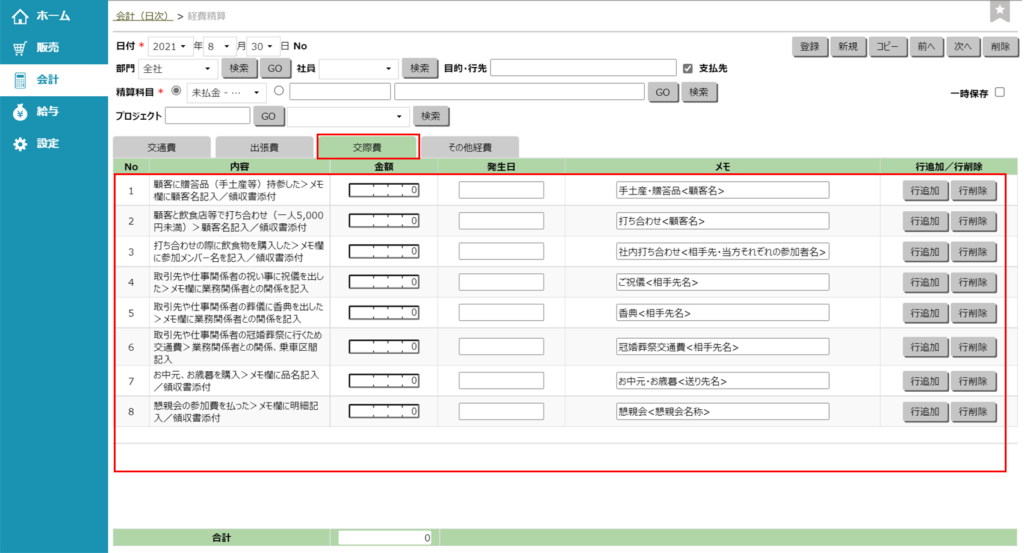This screenshot has height=553, width=1024.
Task: Expand the 社員 dropdown list
Action: coord(359,69)
